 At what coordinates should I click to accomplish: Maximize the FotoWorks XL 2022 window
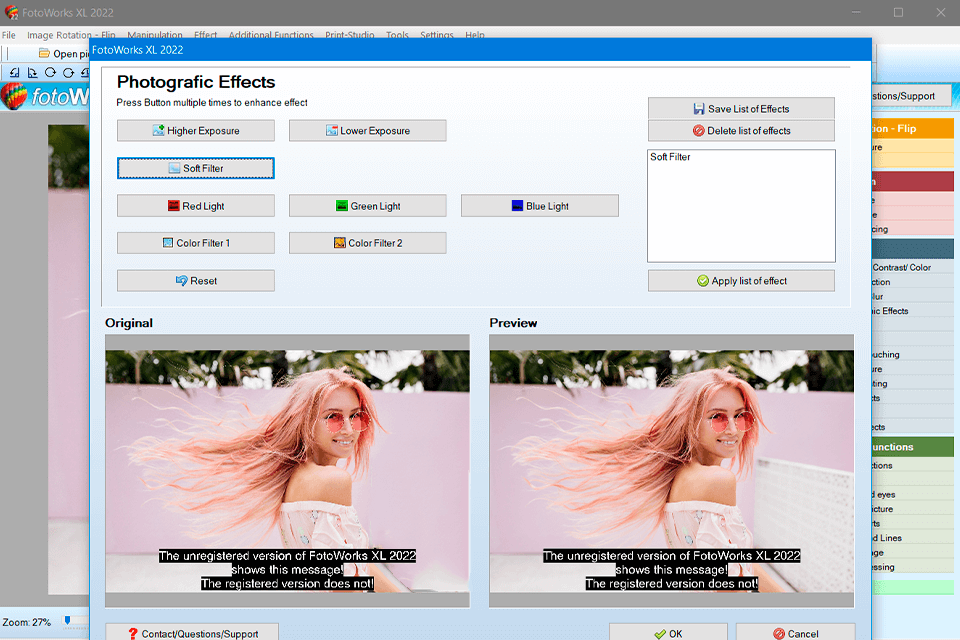[898, 12]
